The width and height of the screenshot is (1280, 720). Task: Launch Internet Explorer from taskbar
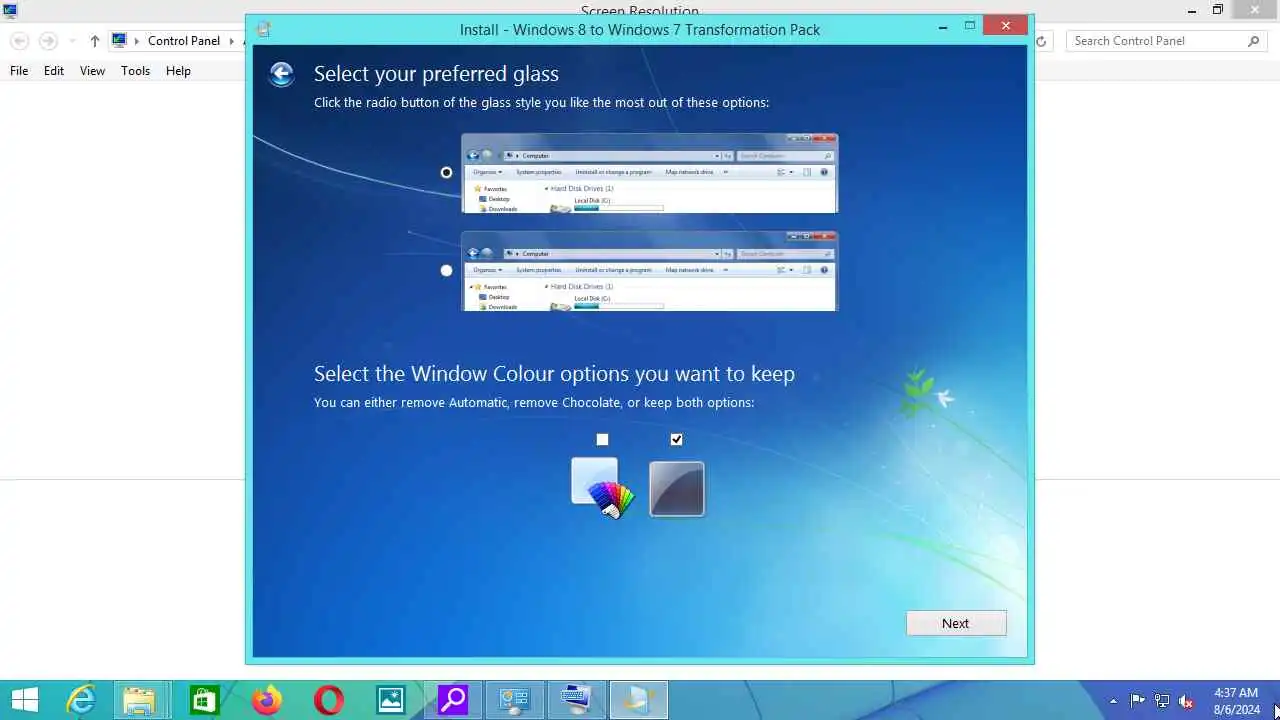tap(81, 700)
